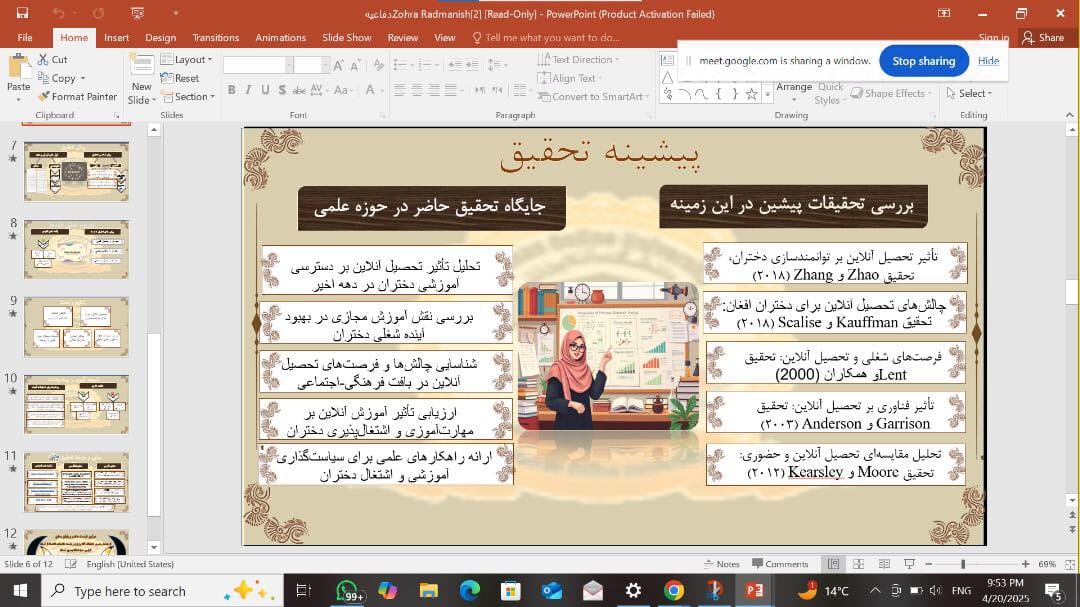
Task: Click the Hide link in sharing bar
Action: pos(988,61)
